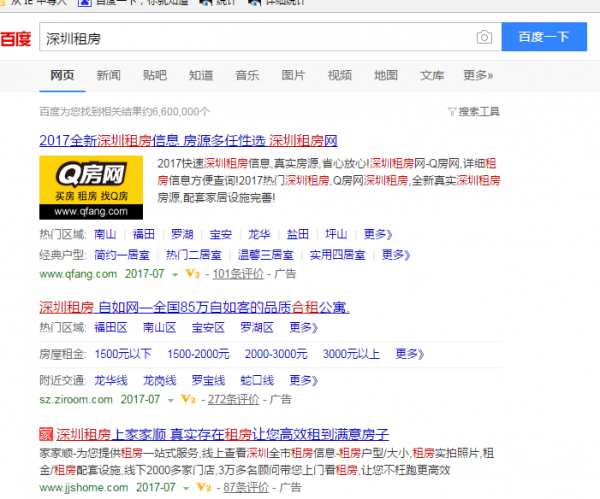
Task: Open the 地图 tab
Action: click(385, 75)
